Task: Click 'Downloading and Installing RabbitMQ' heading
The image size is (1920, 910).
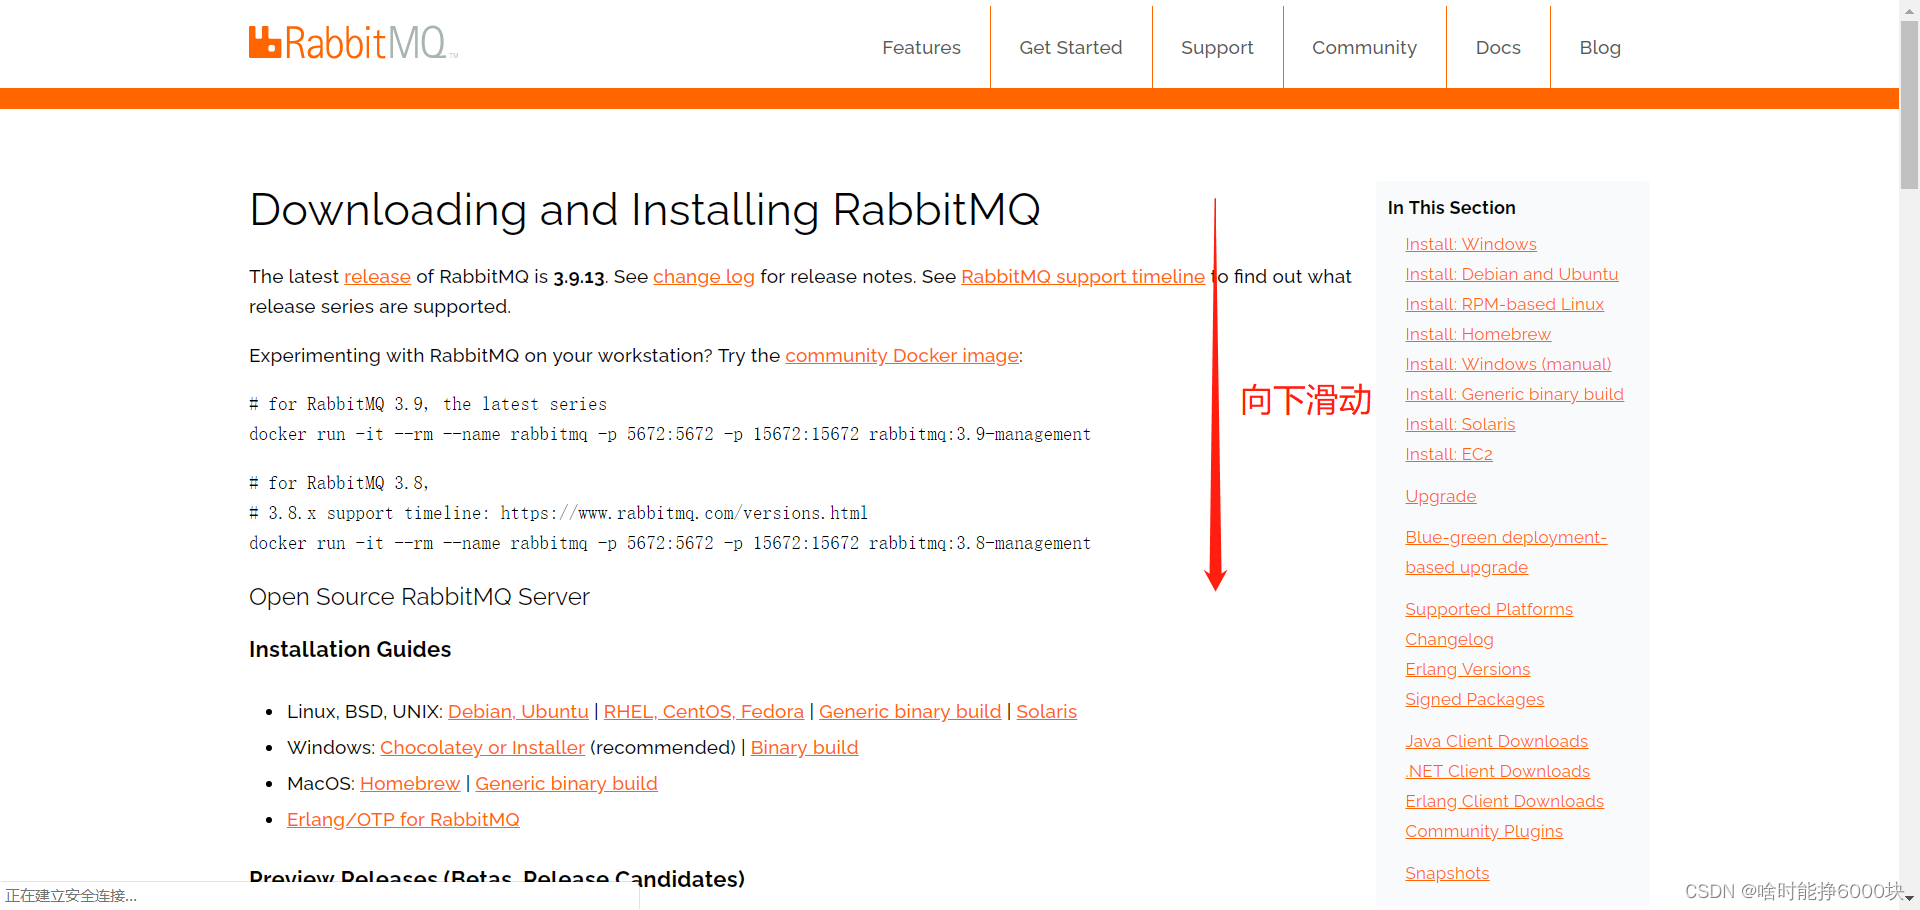Action: point(645,210)
